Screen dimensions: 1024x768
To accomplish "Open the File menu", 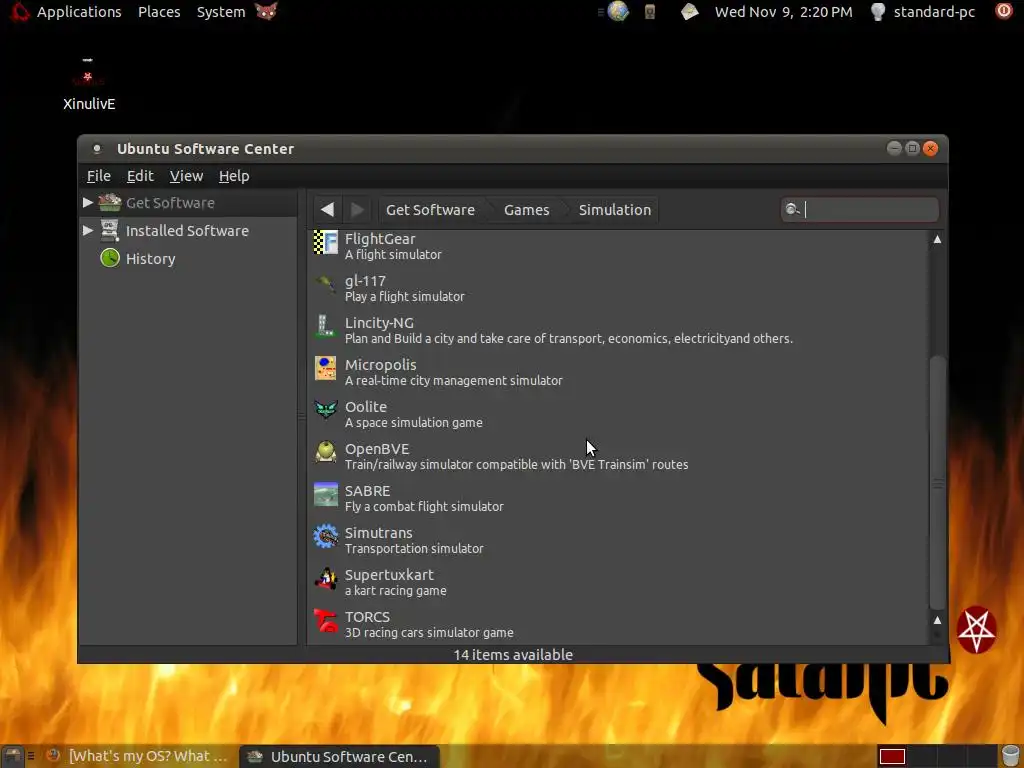I will click(x=99, y=176).
